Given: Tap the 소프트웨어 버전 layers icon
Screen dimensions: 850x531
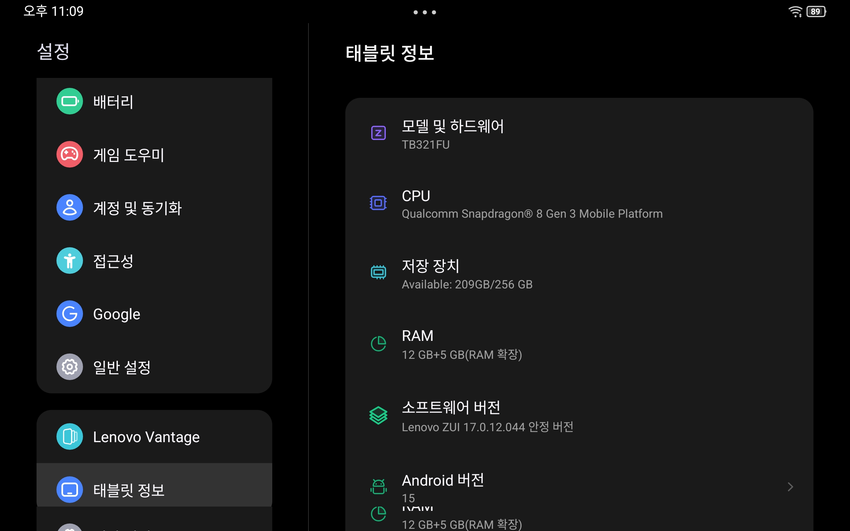Looking at the screenshot, I should tap(378, 416).
